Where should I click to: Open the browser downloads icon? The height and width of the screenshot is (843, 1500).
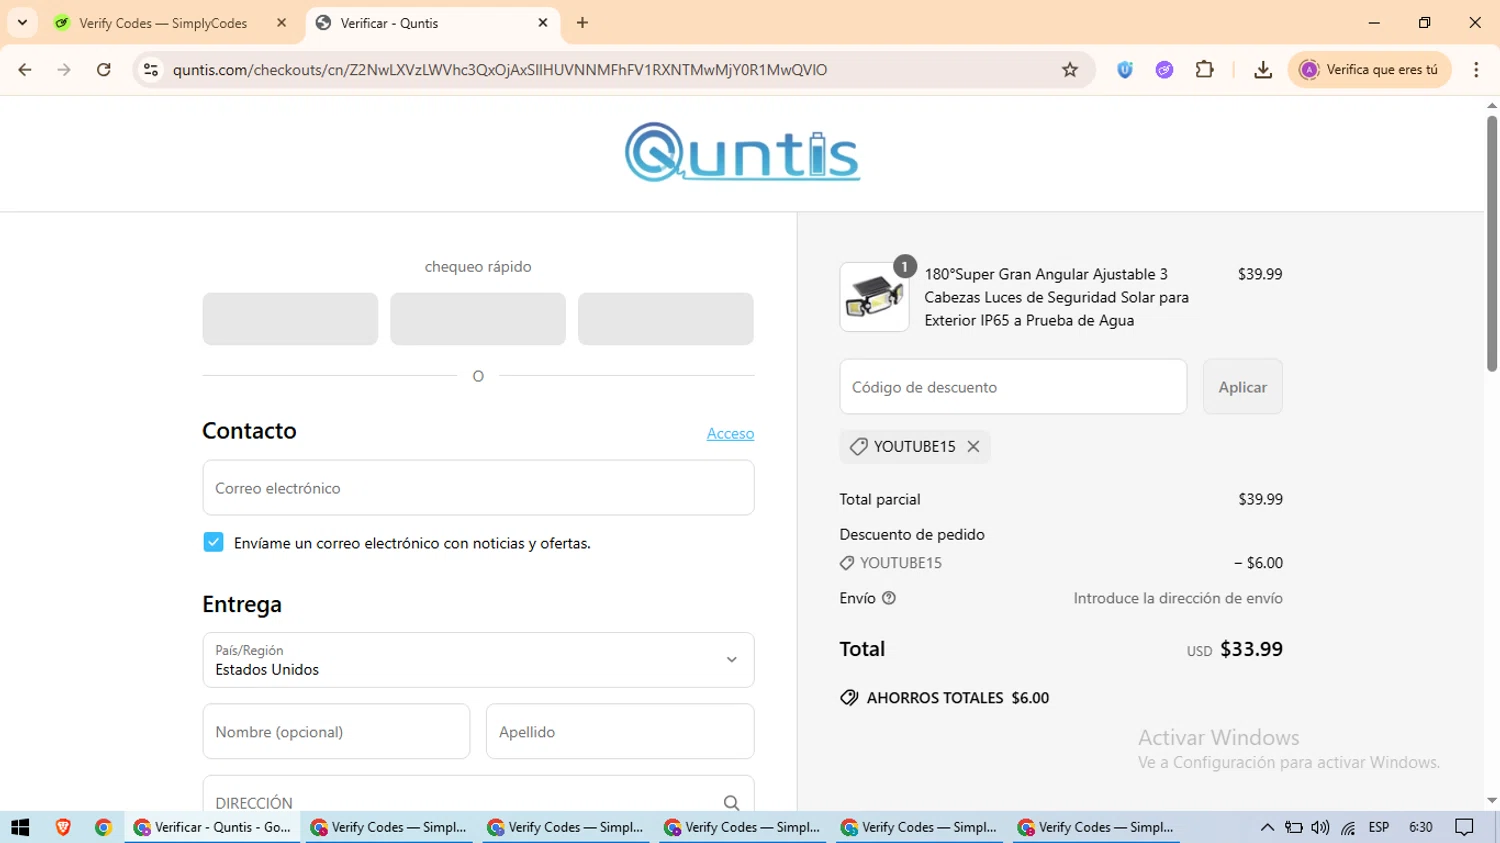pos(1263,70)
